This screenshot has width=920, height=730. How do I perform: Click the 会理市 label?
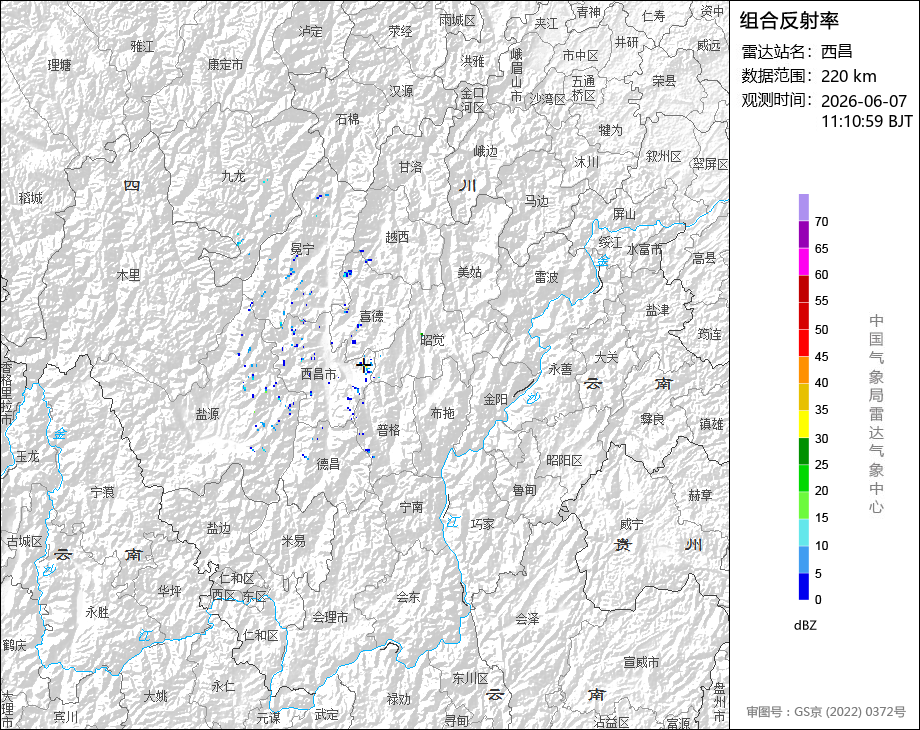(x=330, y=617)
